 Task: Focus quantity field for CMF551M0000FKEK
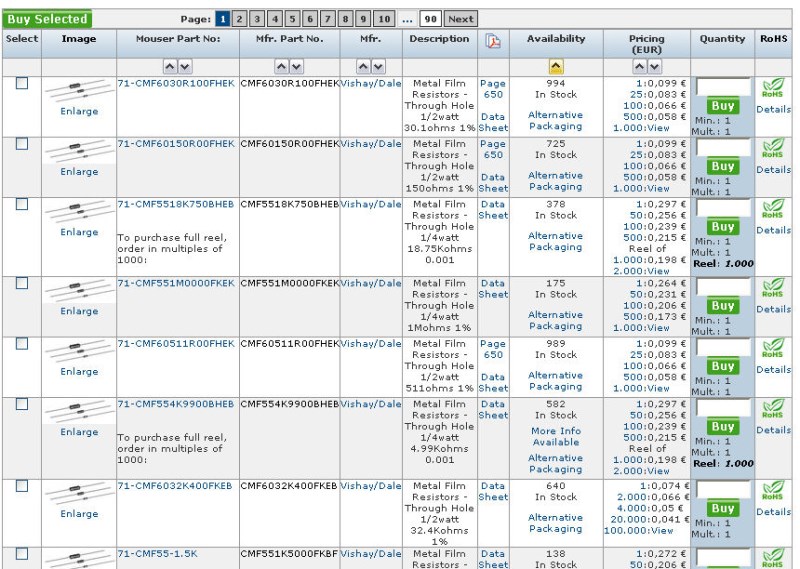tap(723, 287)
